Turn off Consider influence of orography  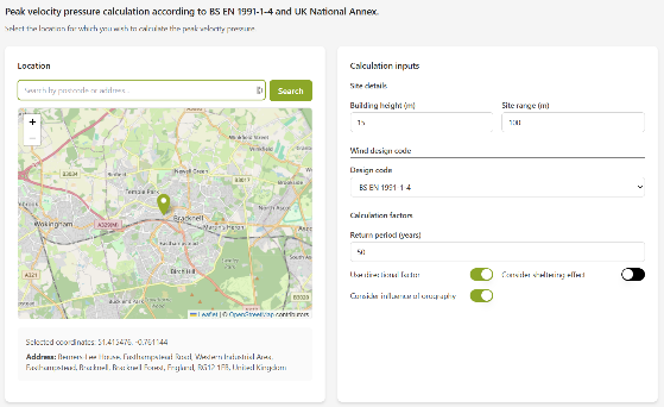point(481,295)
